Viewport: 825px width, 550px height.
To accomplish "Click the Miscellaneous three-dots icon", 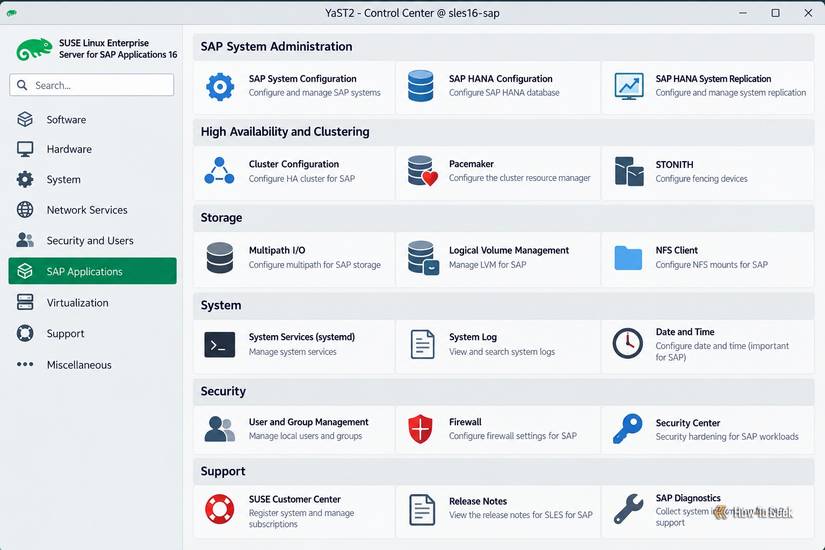I will click(x=25, y=364).
